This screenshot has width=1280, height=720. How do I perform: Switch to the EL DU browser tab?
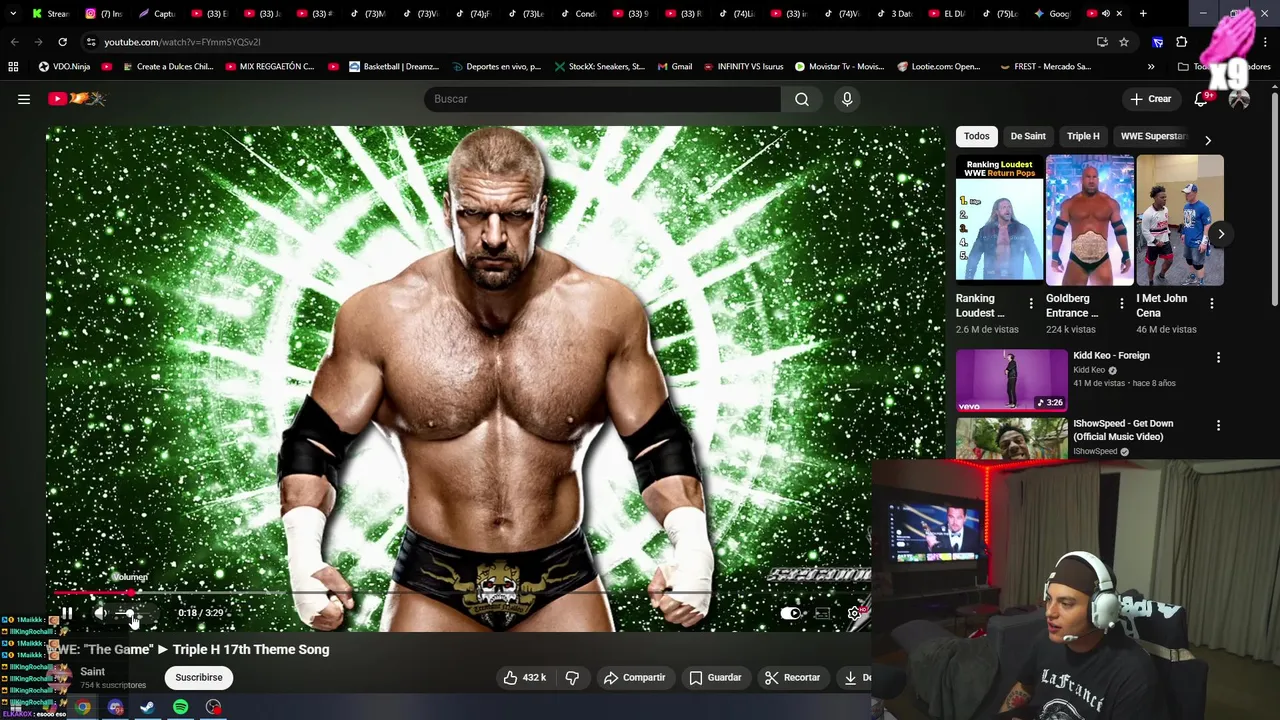point(948,14)
